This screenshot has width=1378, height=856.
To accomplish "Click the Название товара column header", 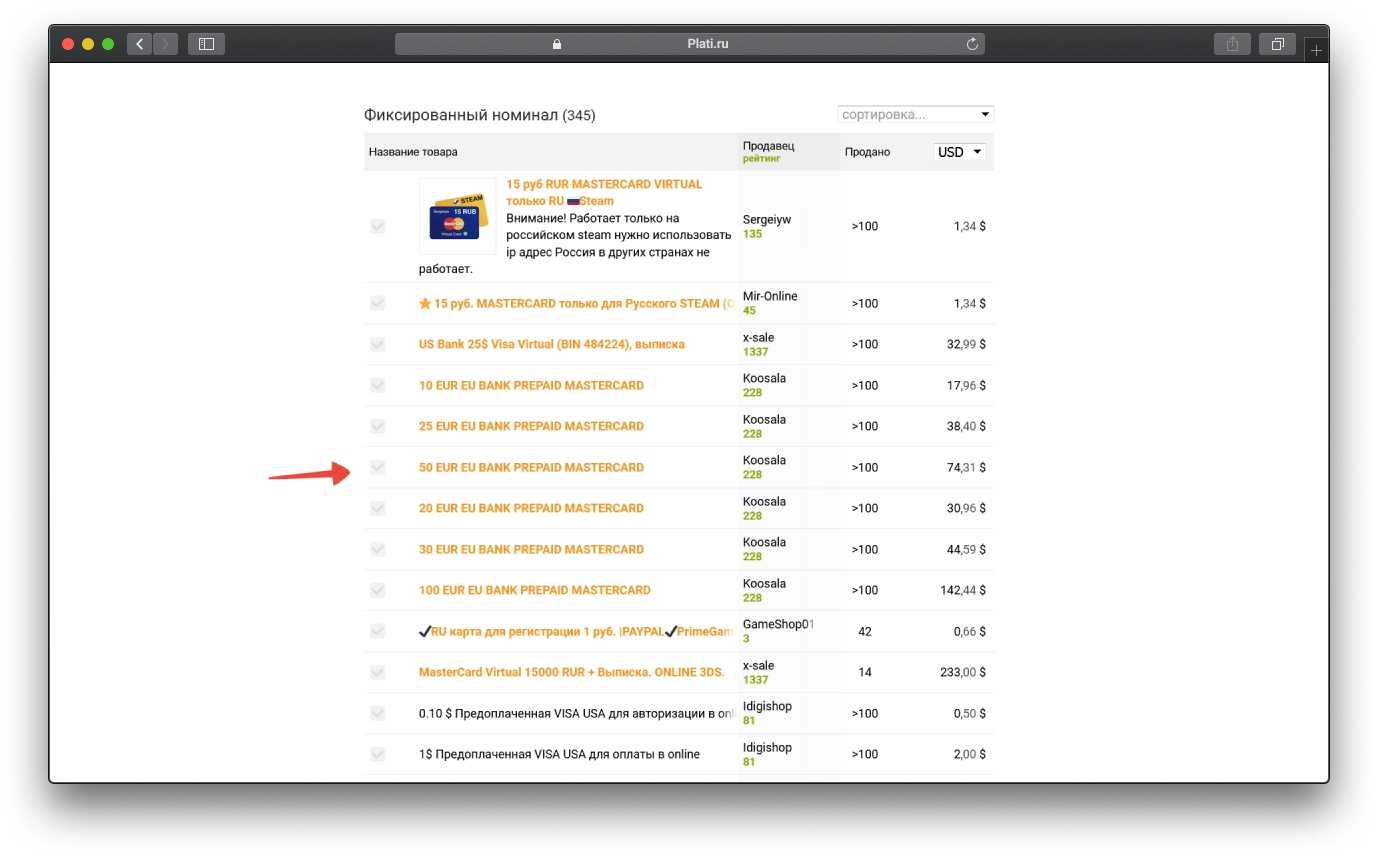I will (413, 152).
